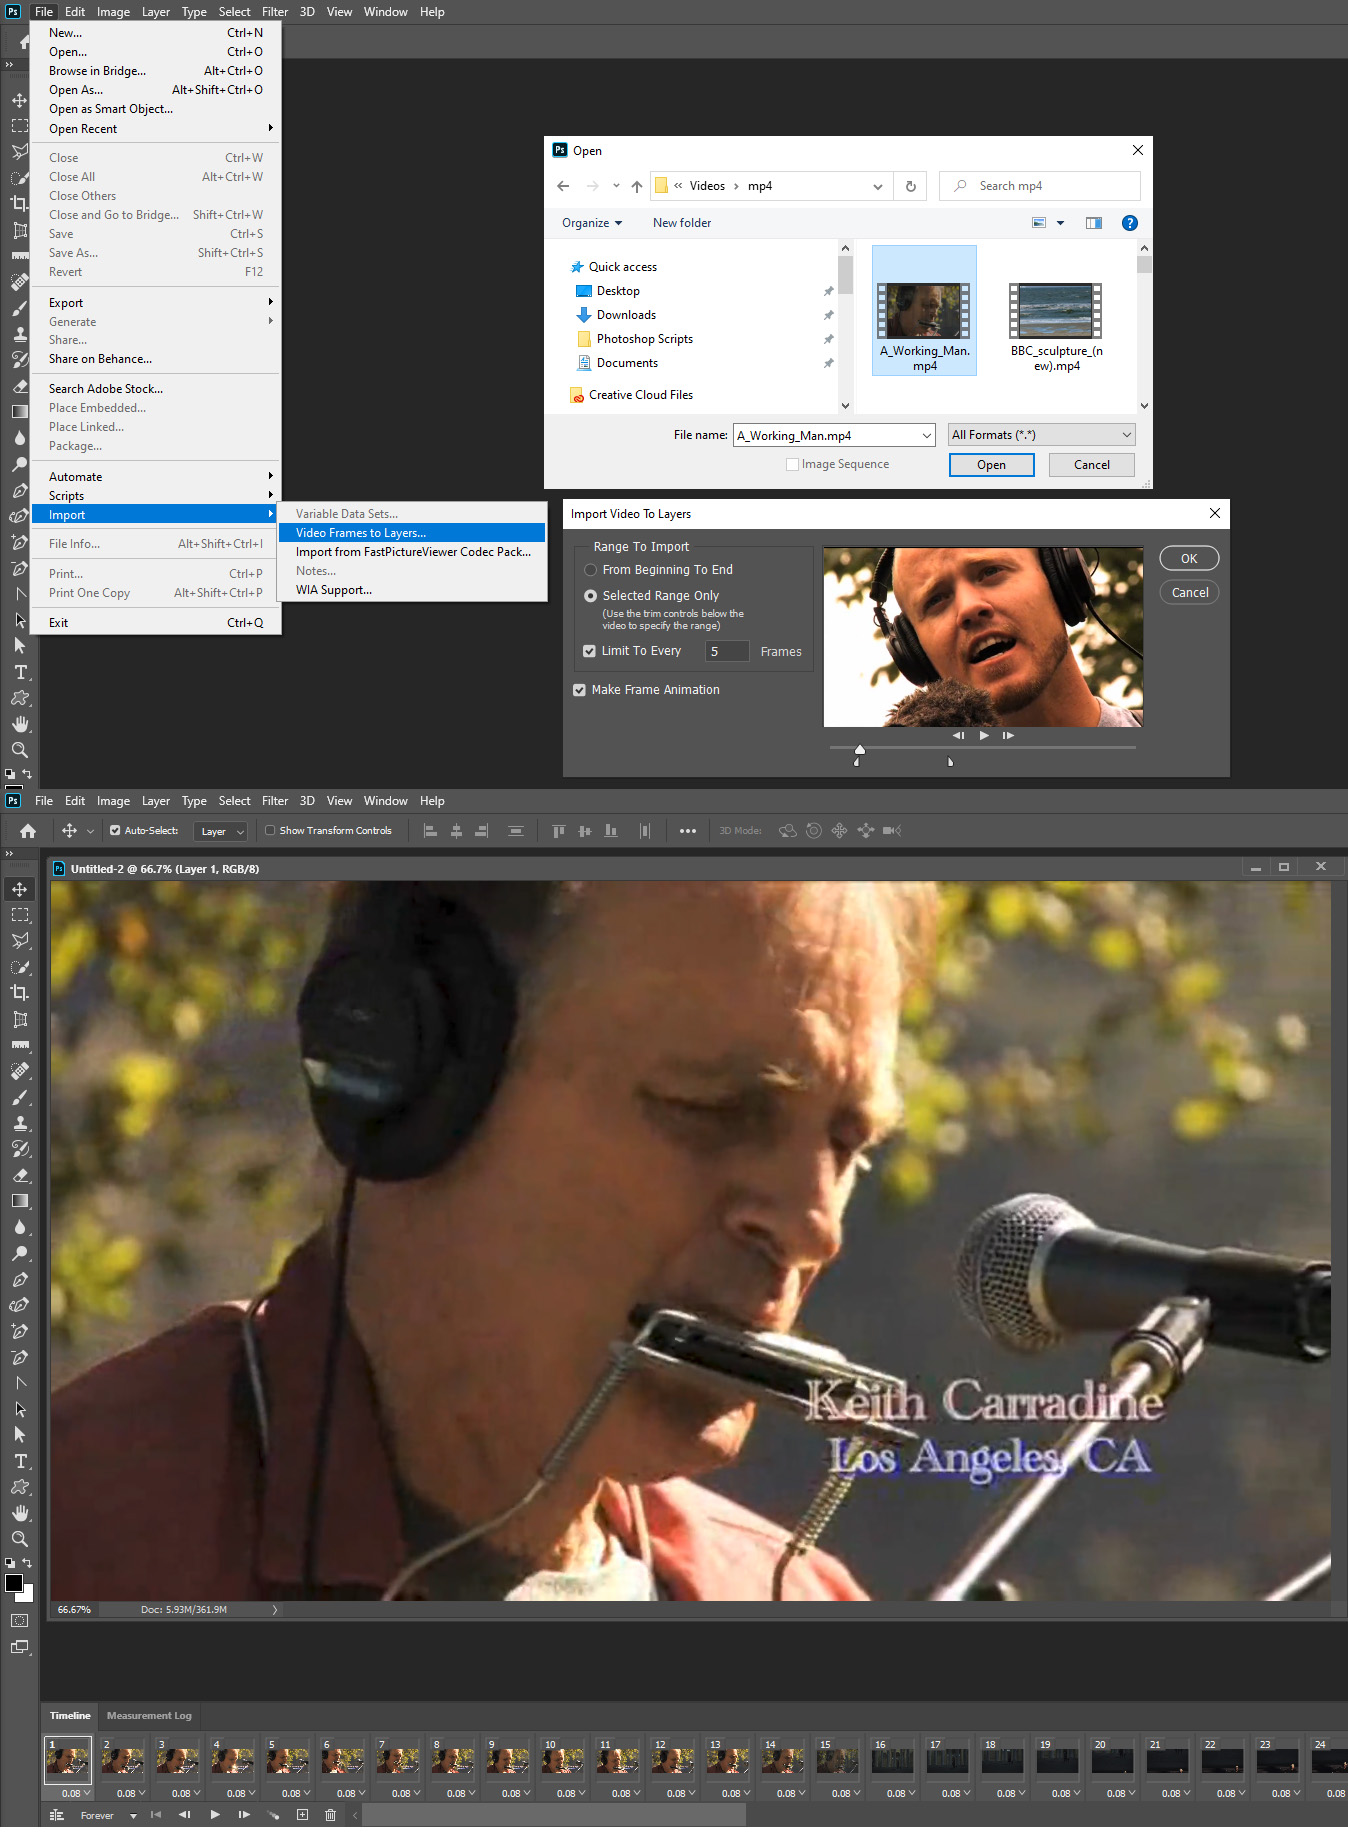This screenshot has width=1348, height=1832.
Task: Choose From Beginning To End radio button
Action: (x=591, y=570)
